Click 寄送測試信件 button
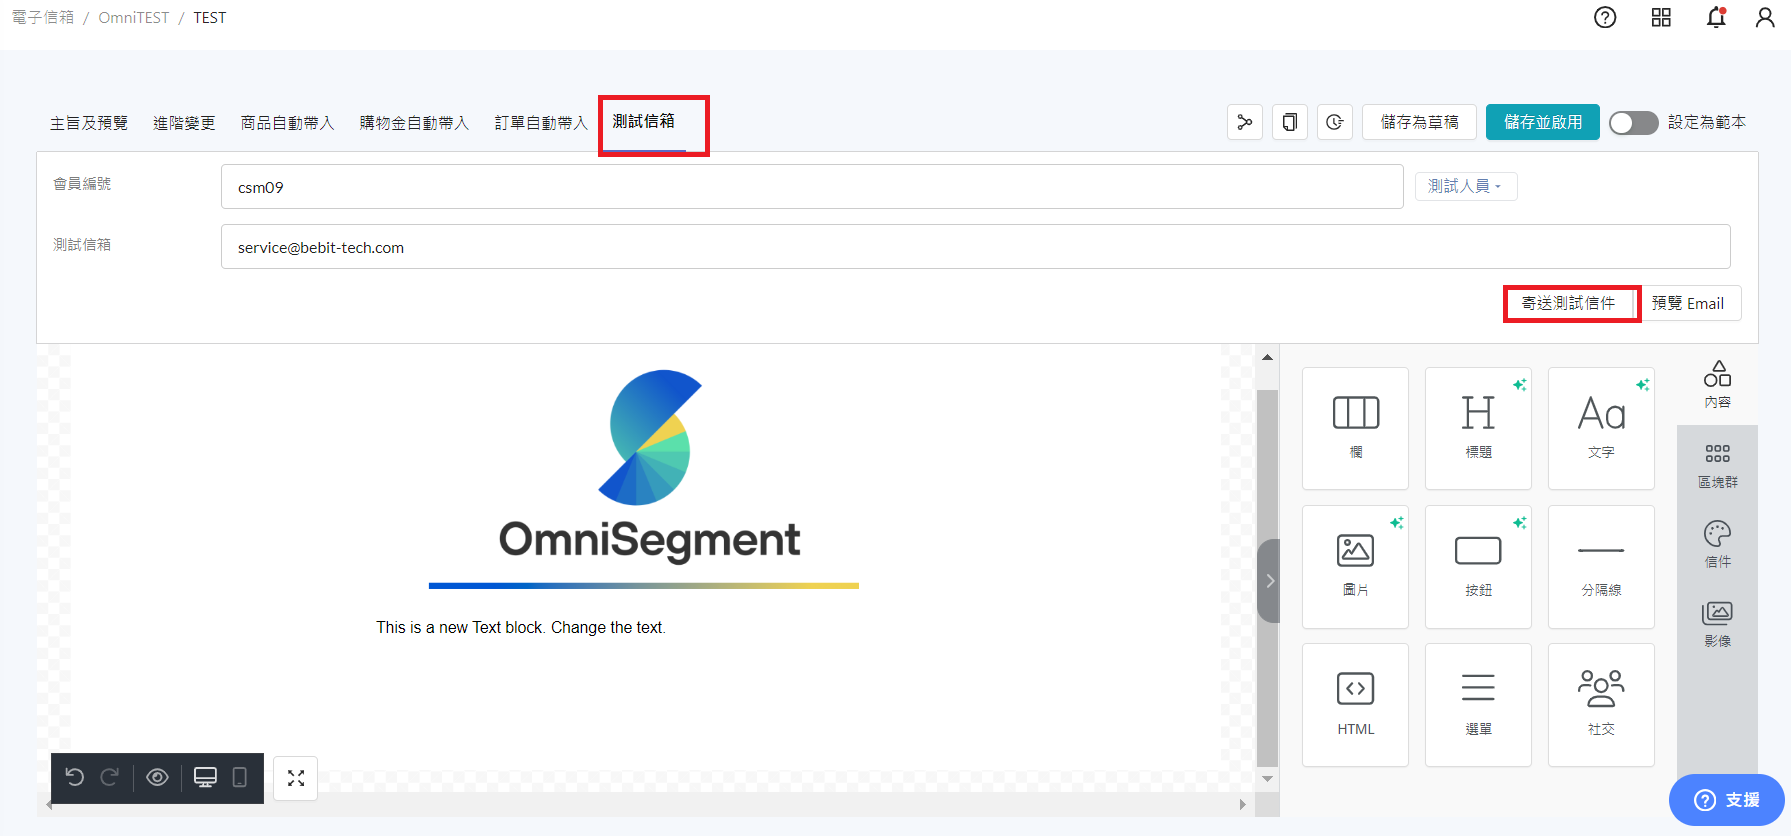 [x=1568, y=303]
